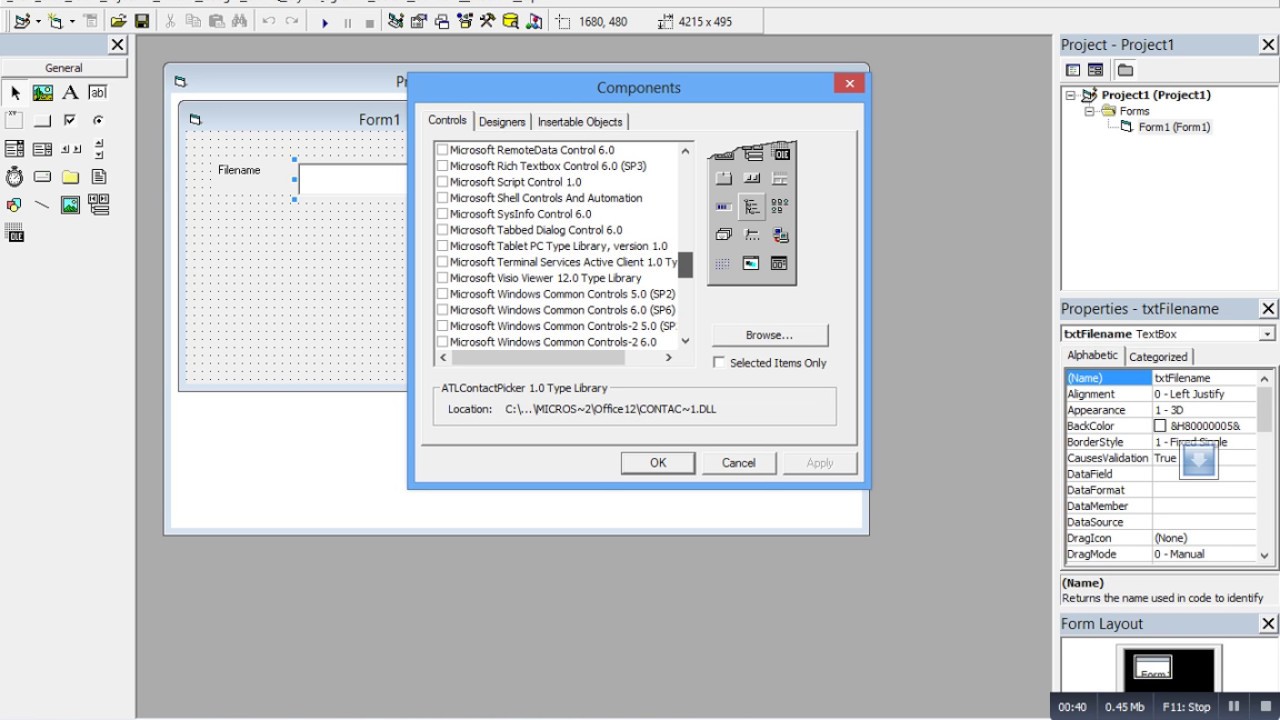
Task: Select the DriveListBox tool
Action: [x=43, y=177]
